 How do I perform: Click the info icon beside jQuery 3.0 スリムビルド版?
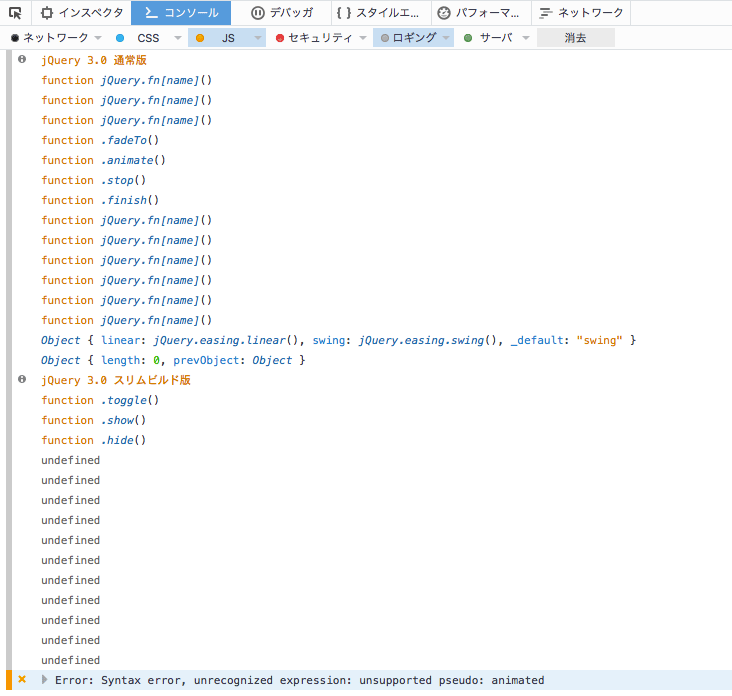tap(22, 379)
